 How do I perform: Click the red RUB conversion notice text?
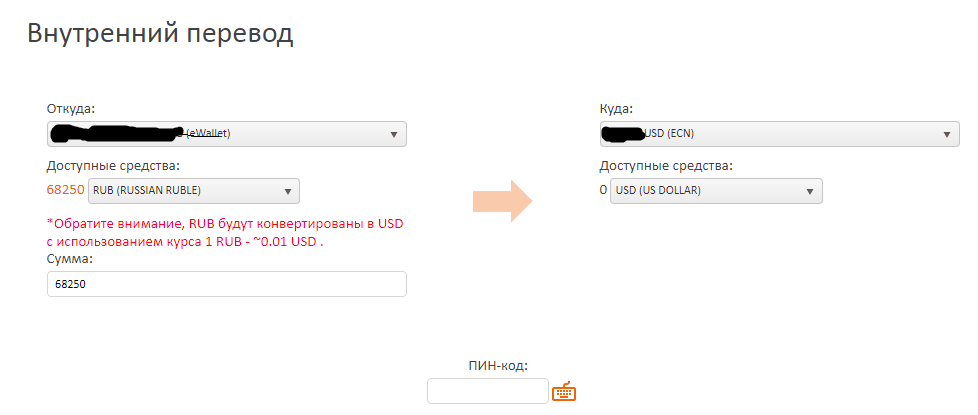230,233
